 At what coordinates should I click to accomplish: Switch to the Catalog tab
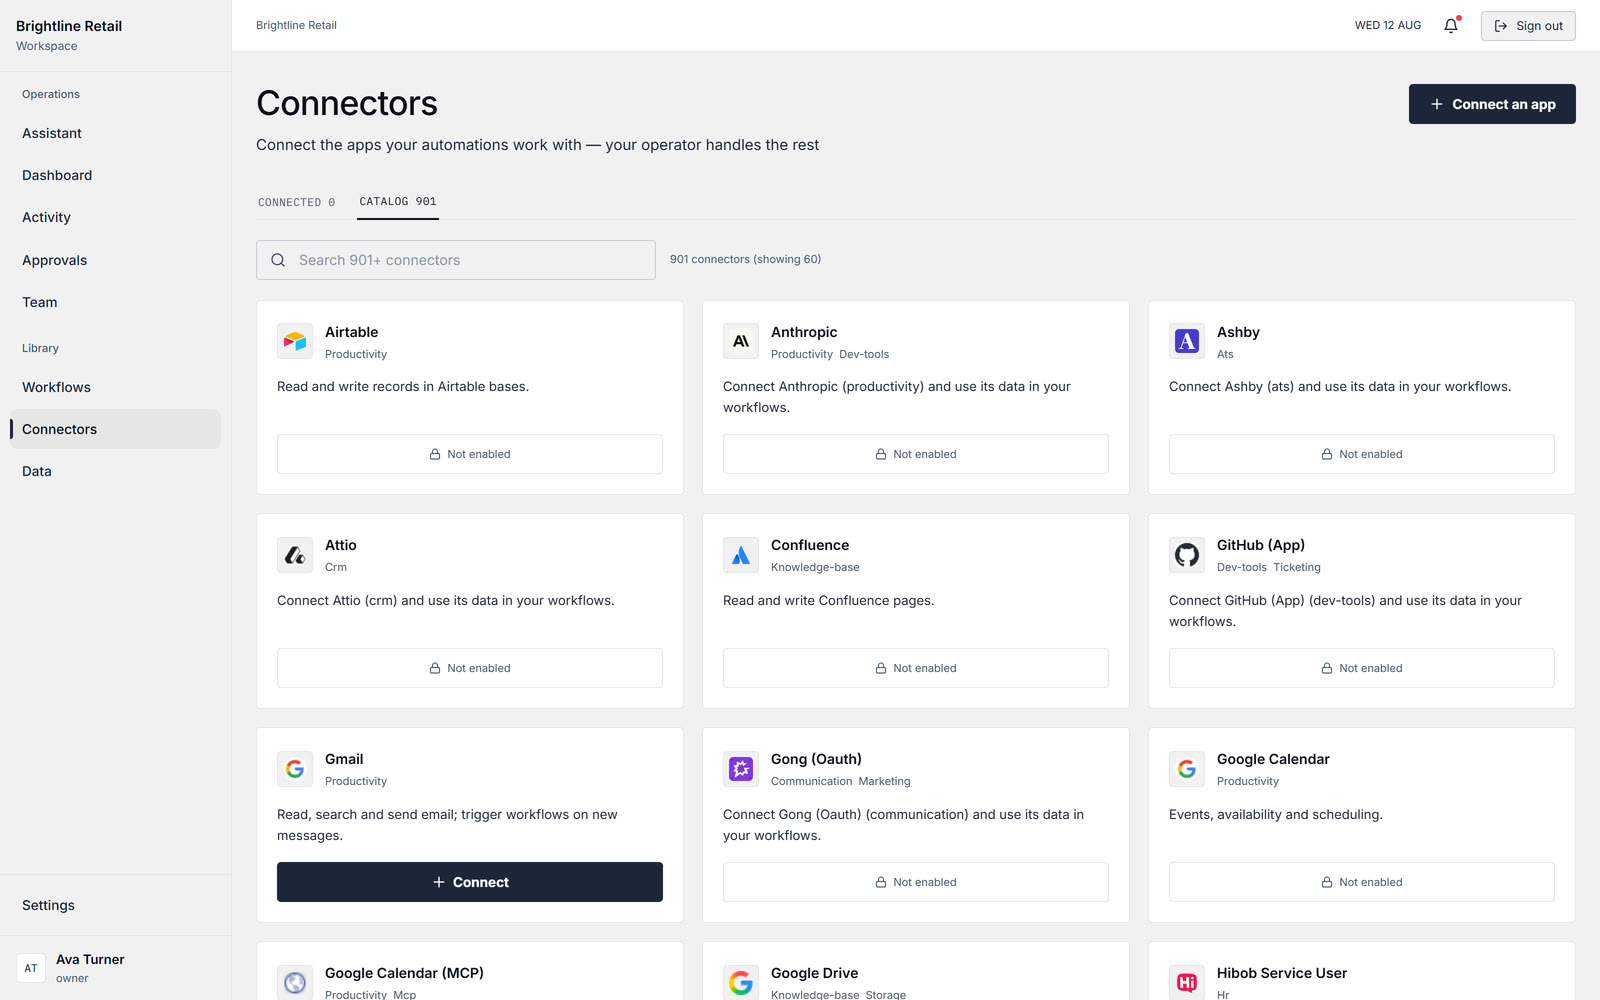398,201
